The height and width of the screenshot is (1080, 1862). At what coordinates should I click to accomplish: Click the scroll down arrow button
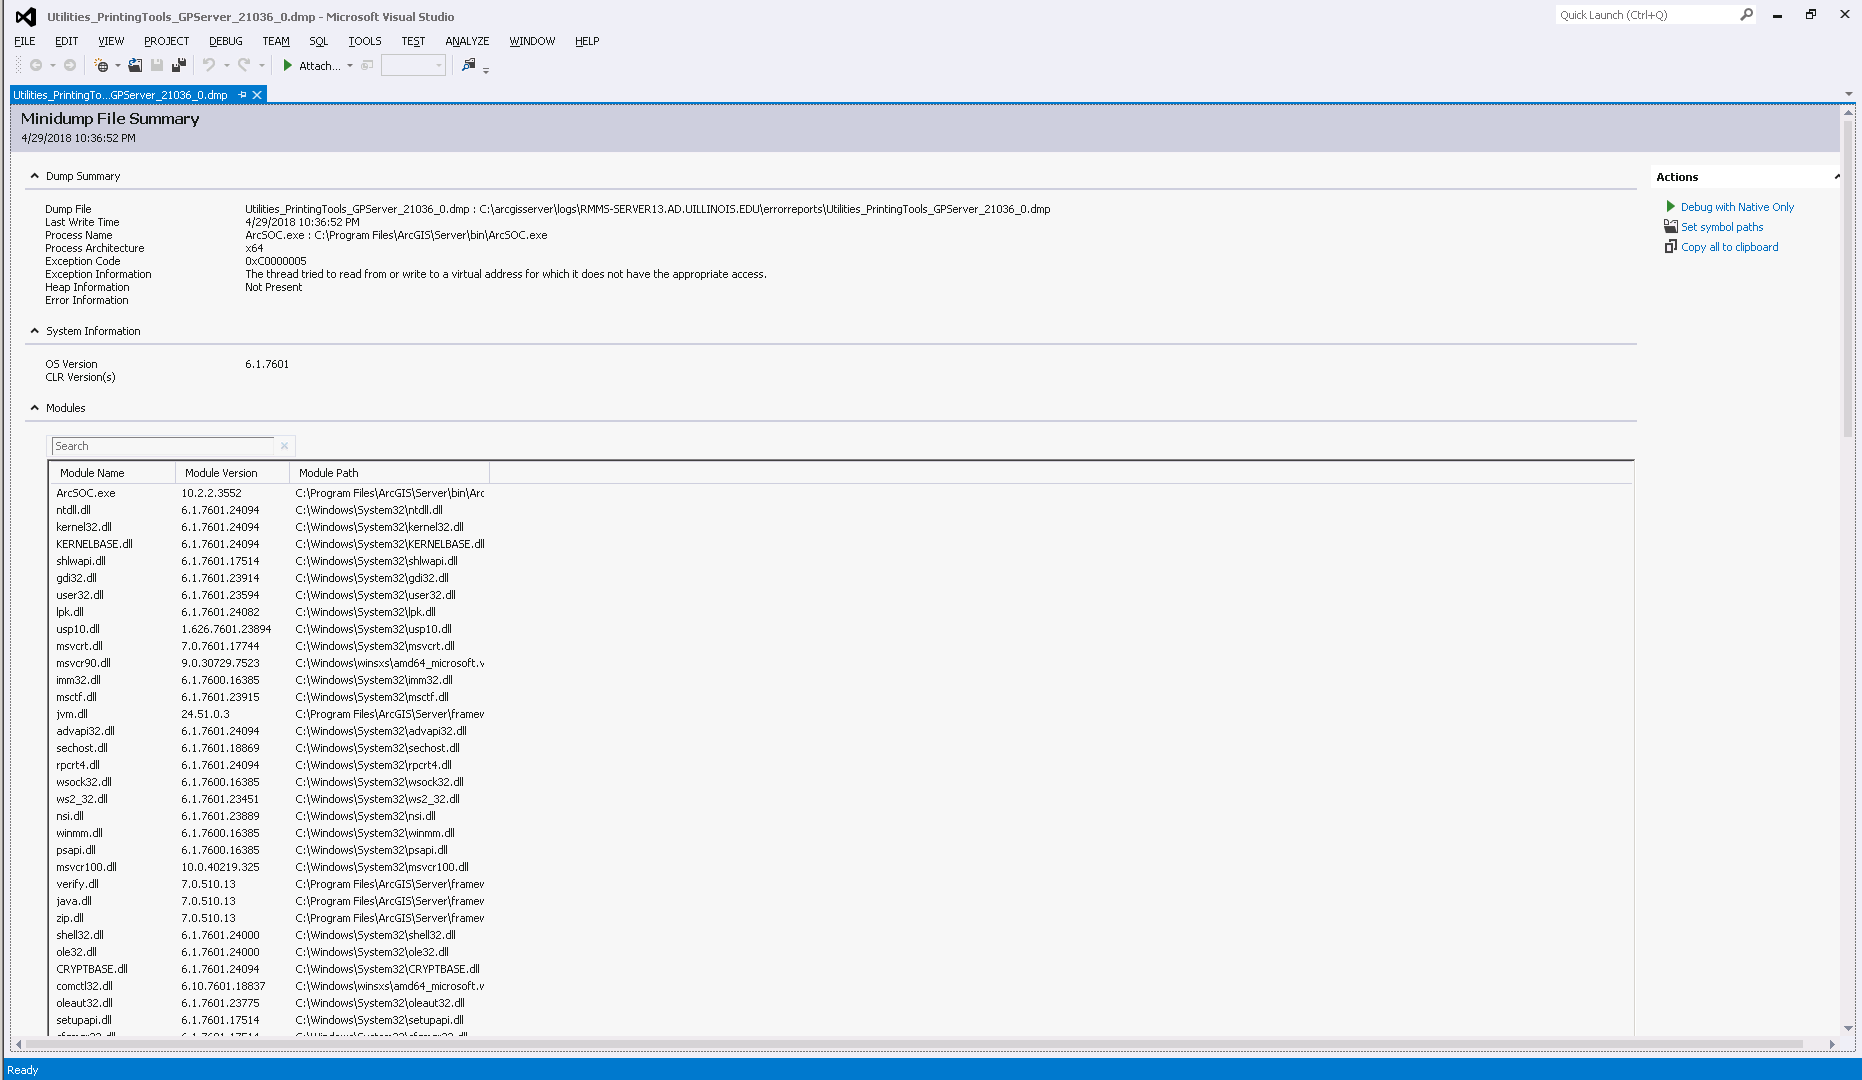pyautogui.click(x=1848, y=1028)
